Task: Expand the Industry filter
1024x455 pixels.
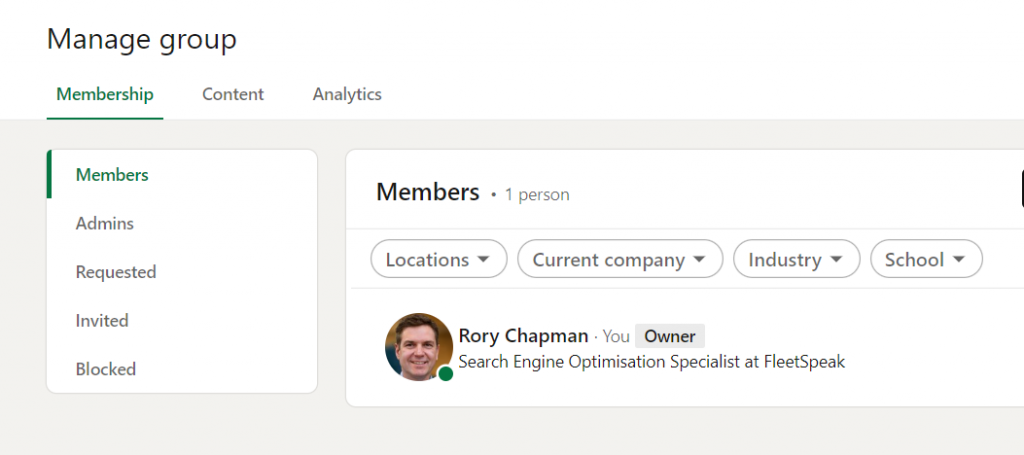Action: pyautogui.click(x=797, y=259)
